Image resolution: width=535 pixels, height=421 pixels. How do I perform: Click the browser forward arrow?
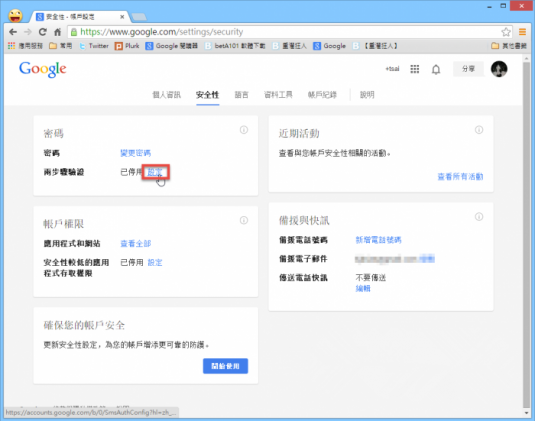28,32
